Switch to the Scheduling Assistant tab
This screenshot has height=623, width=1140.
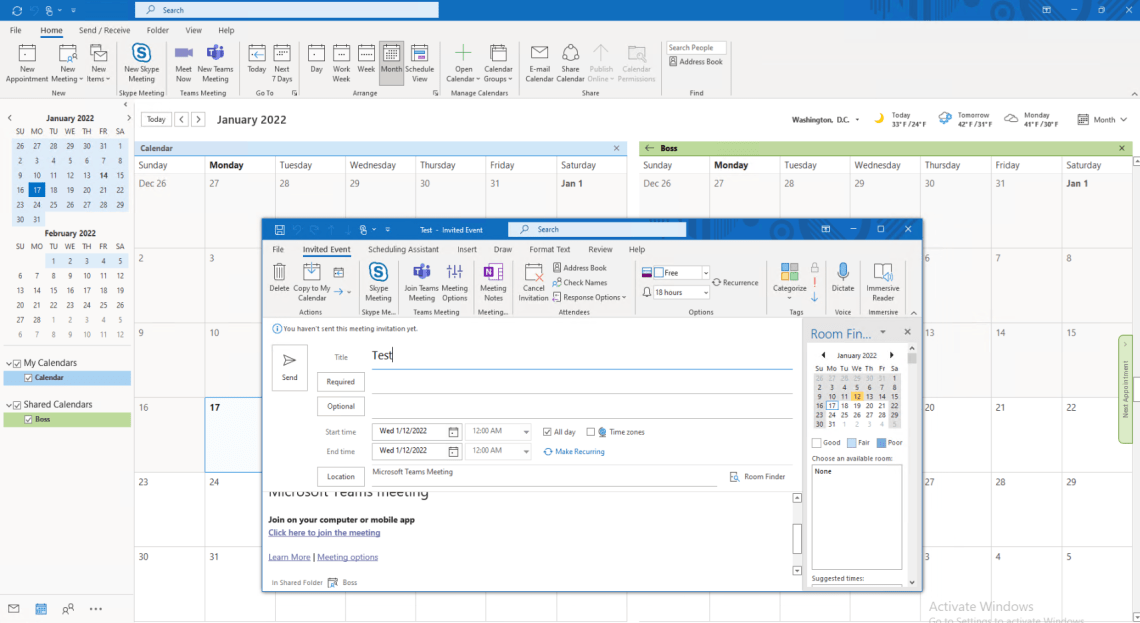tap(403, 249)
